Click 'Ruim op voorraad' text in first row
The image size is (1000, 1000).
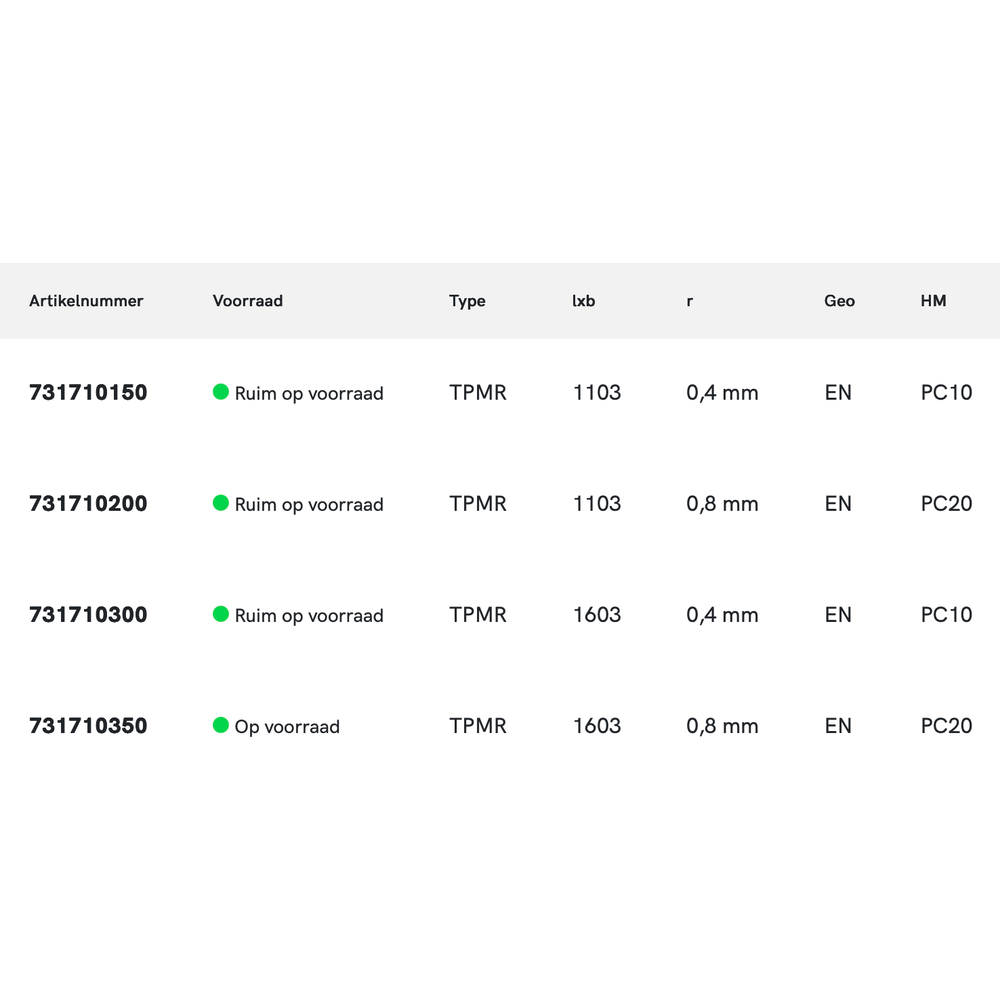[309, 394]
